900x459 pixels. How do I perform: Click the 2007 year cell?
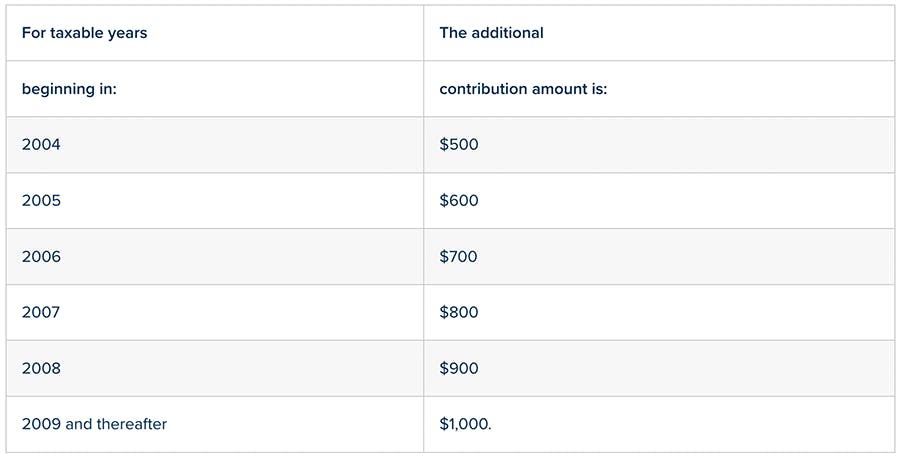tap(215, 312)
